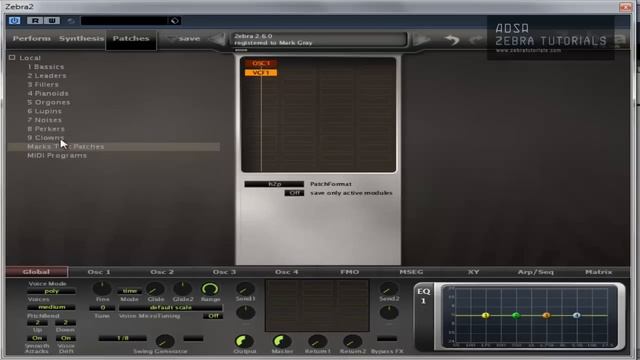
Task: Click the Output volume knob
Action: [x=244, y=341]
